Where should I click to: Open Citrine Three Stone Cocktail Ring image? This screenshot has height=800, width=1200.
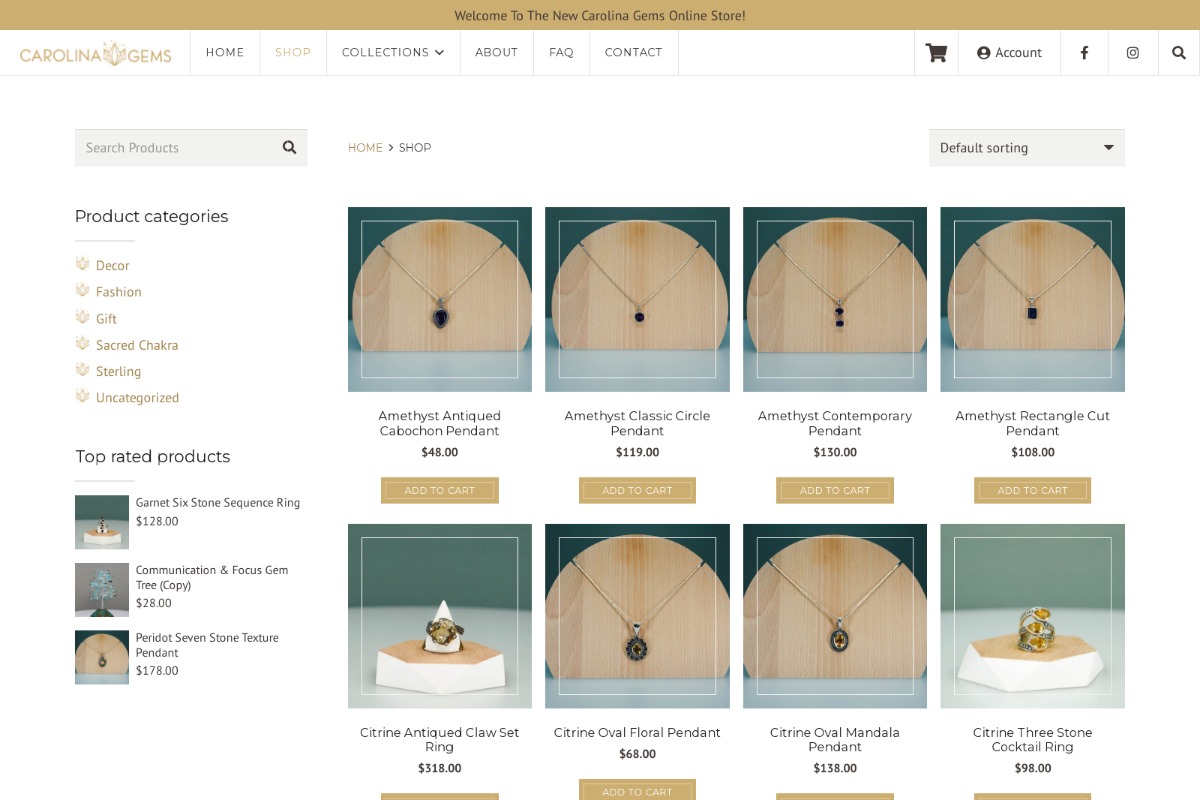coord(1032,616)
